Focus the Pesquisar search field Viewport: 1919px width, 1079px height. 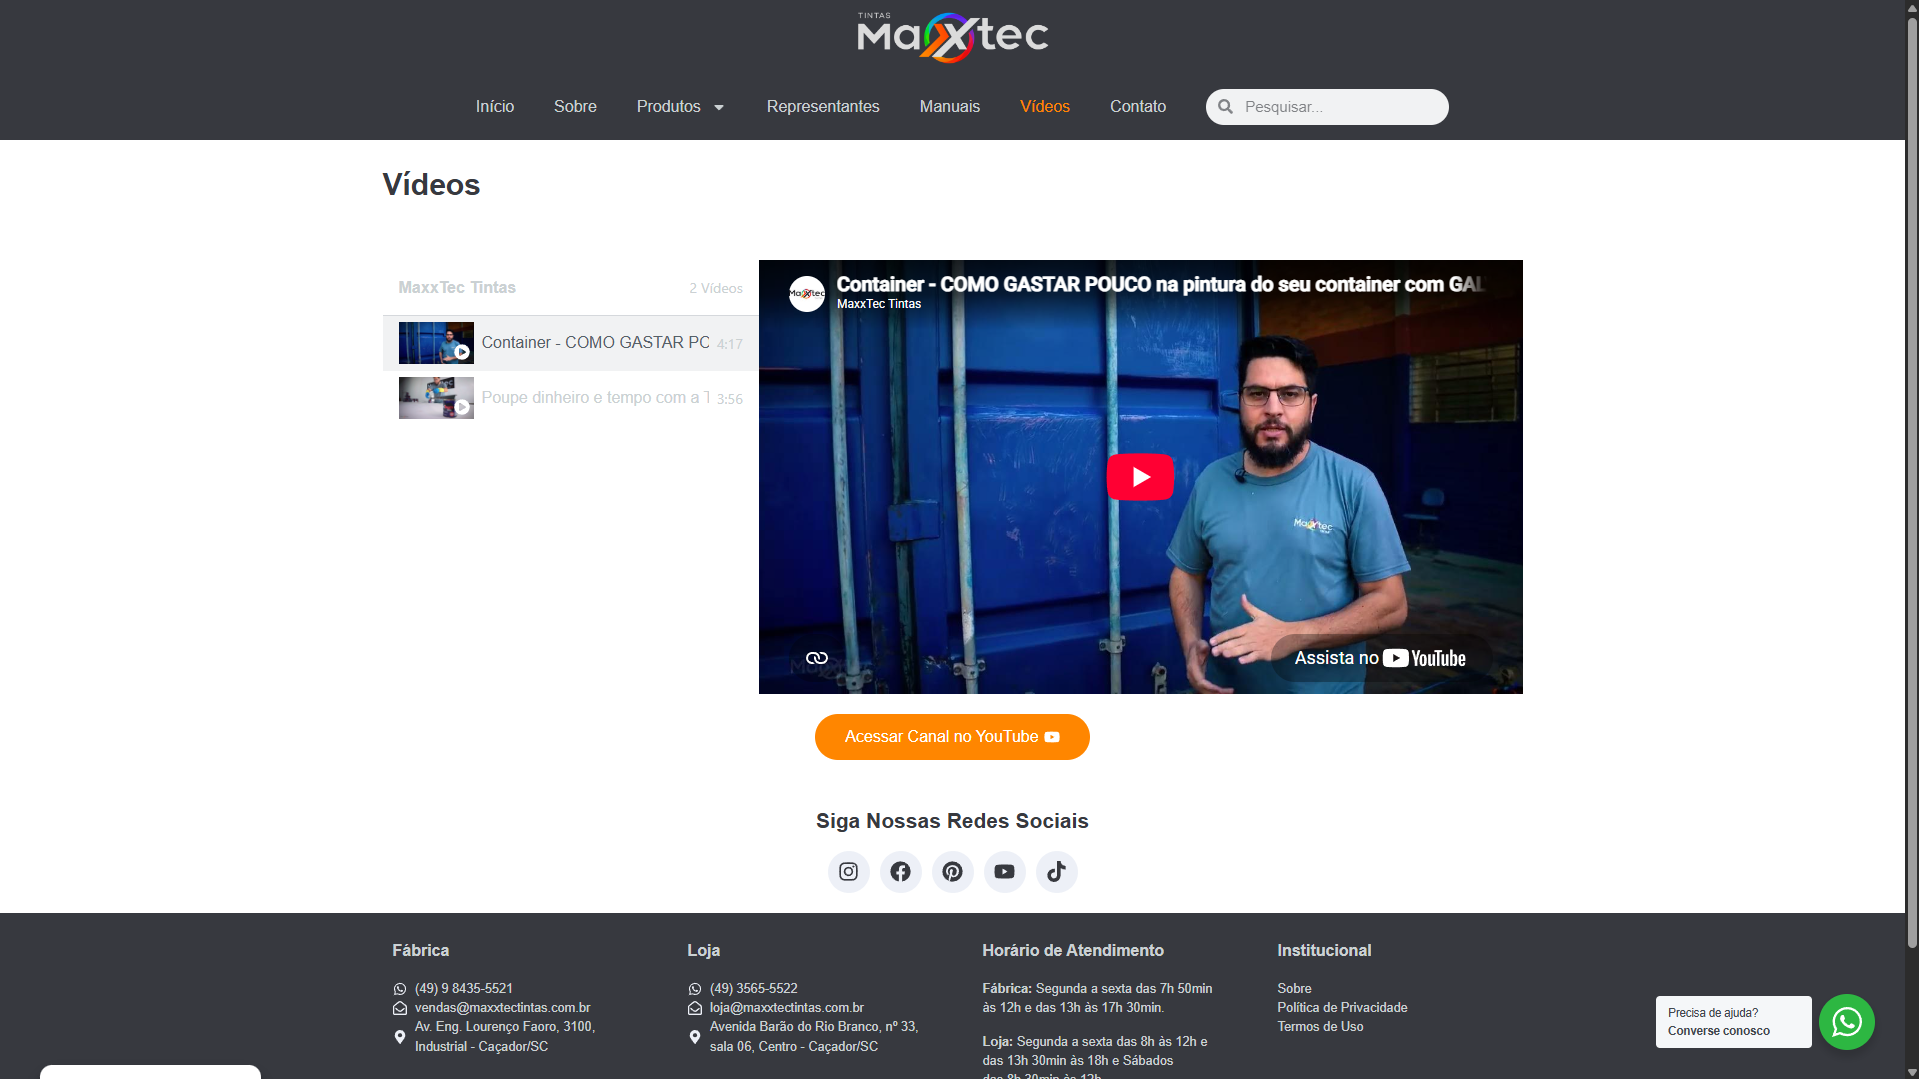pos(1327,107)
